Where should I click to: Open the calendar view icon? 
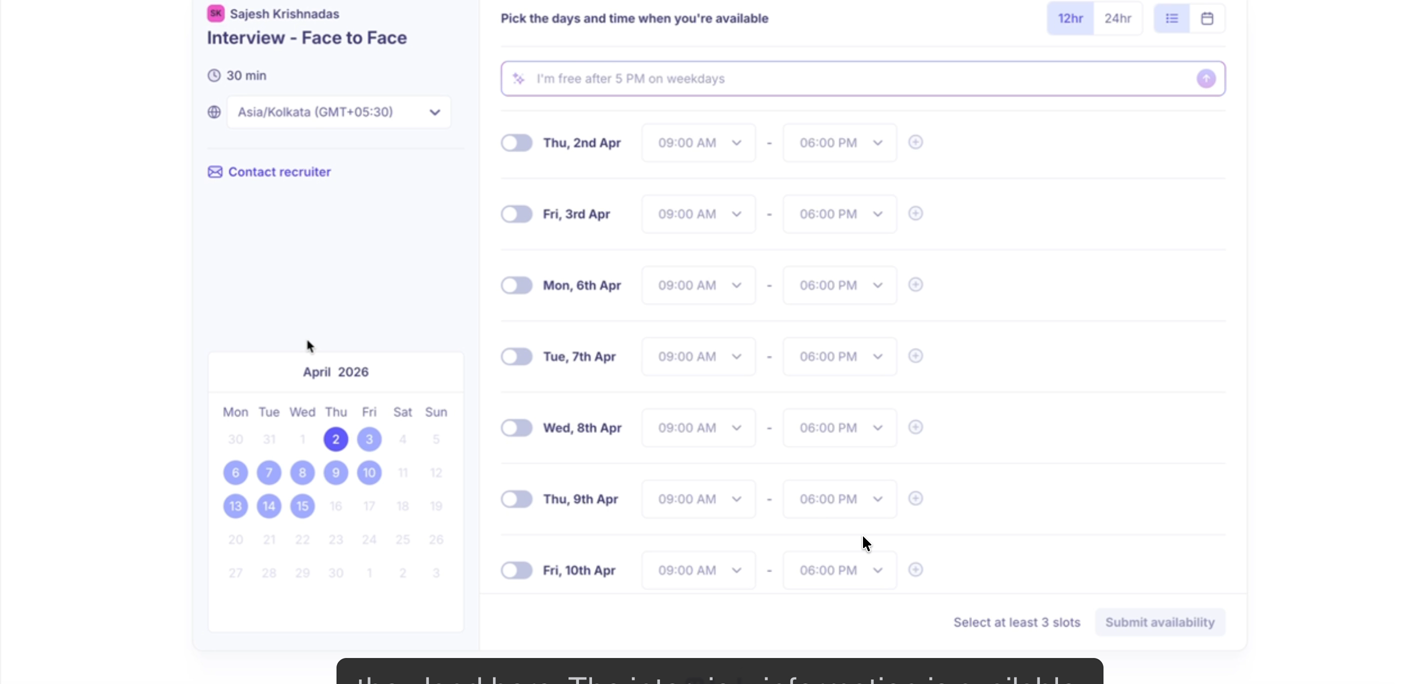click(1207, 18)
